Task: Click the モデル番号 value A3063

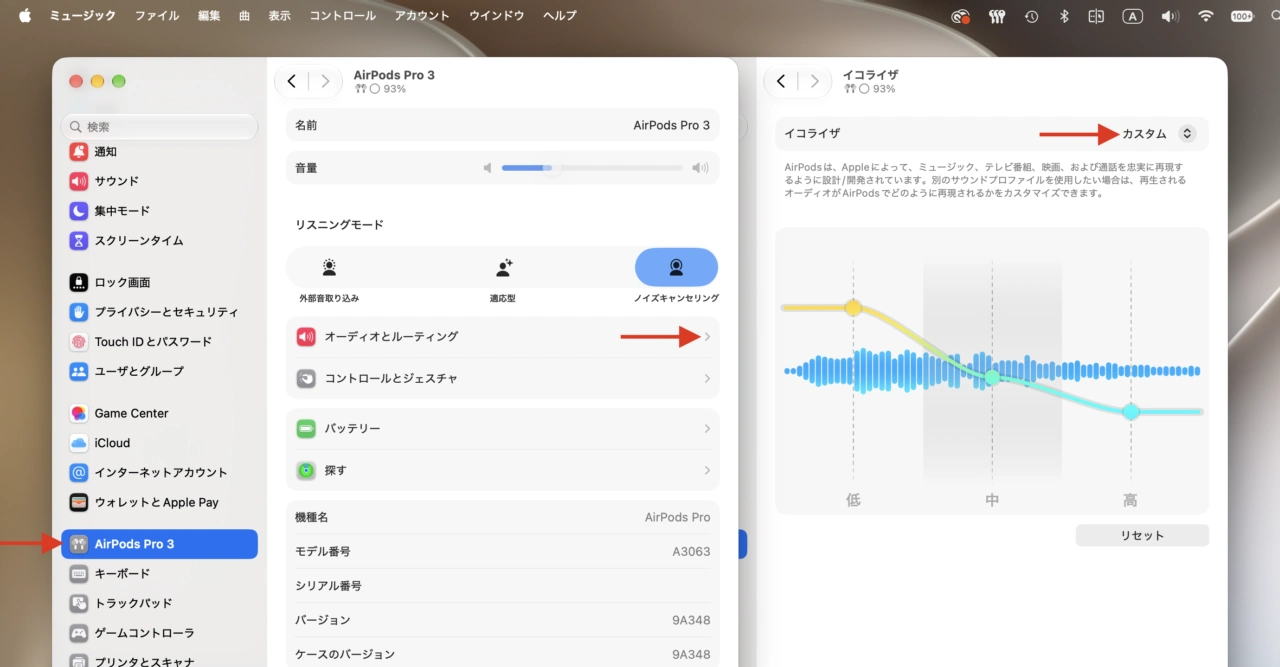Action: pyautogui.click(x=691, y=552)
